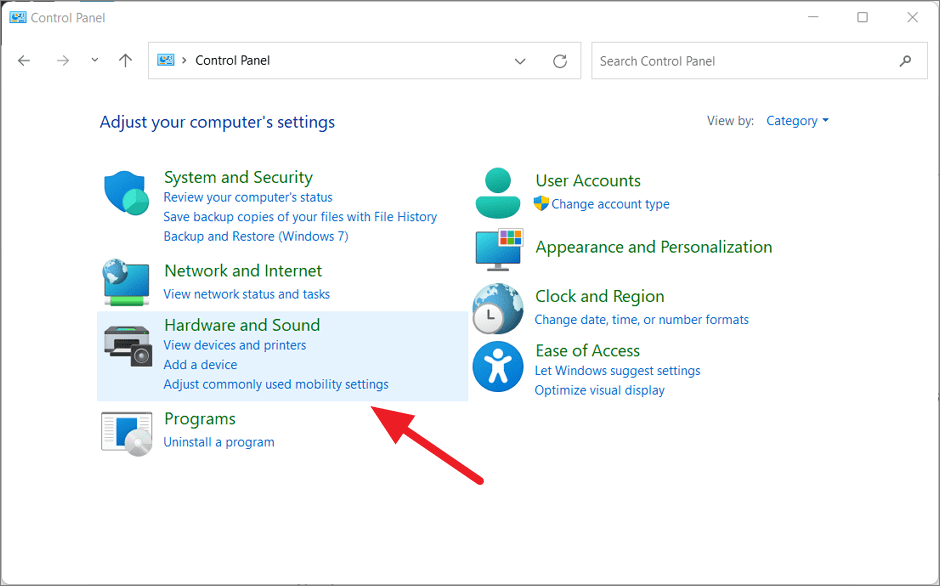Click the Back navigation arrow
Screen dimensions: 940x586
click(x=24, y=61)
